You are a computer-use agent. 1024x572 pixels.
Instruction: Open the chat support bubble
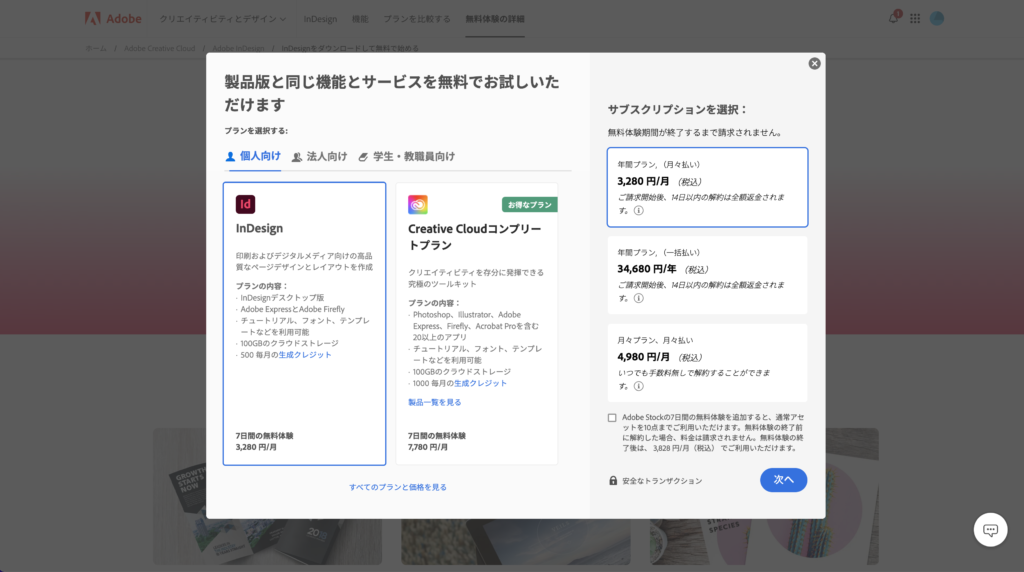(990, 530)
